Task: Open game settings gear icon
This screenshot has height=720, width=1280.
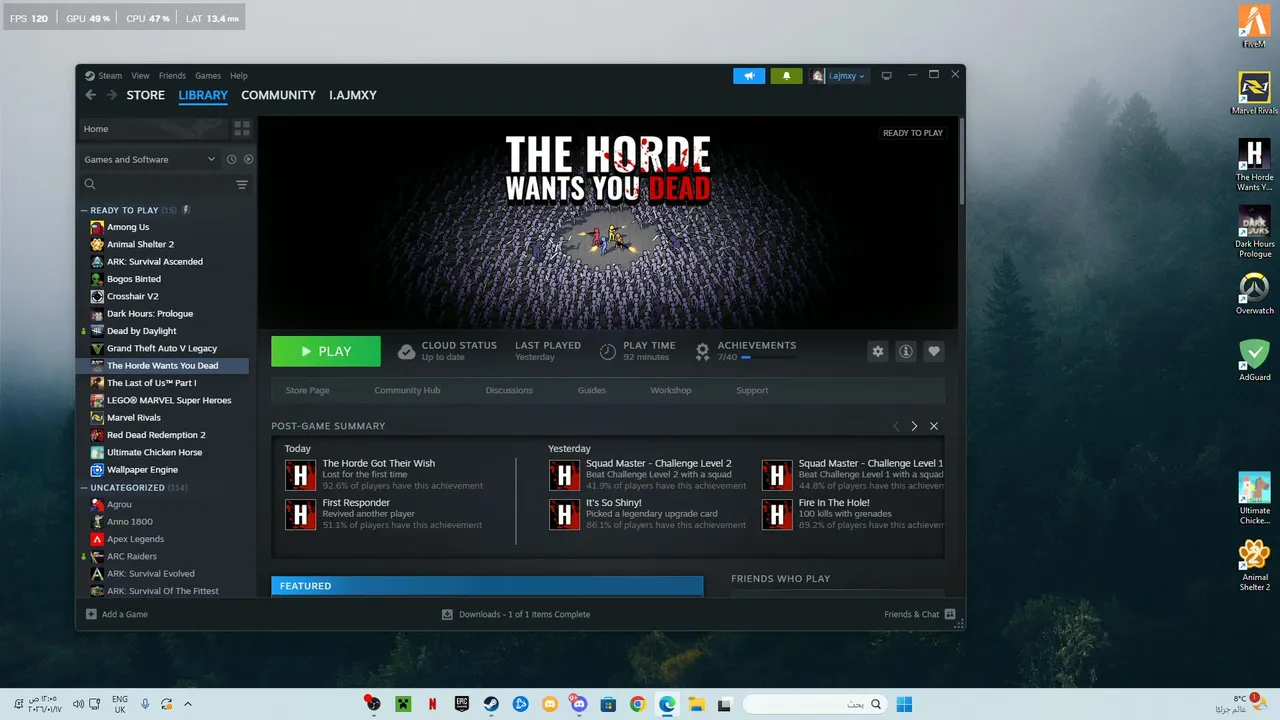Action: (878, 351)
